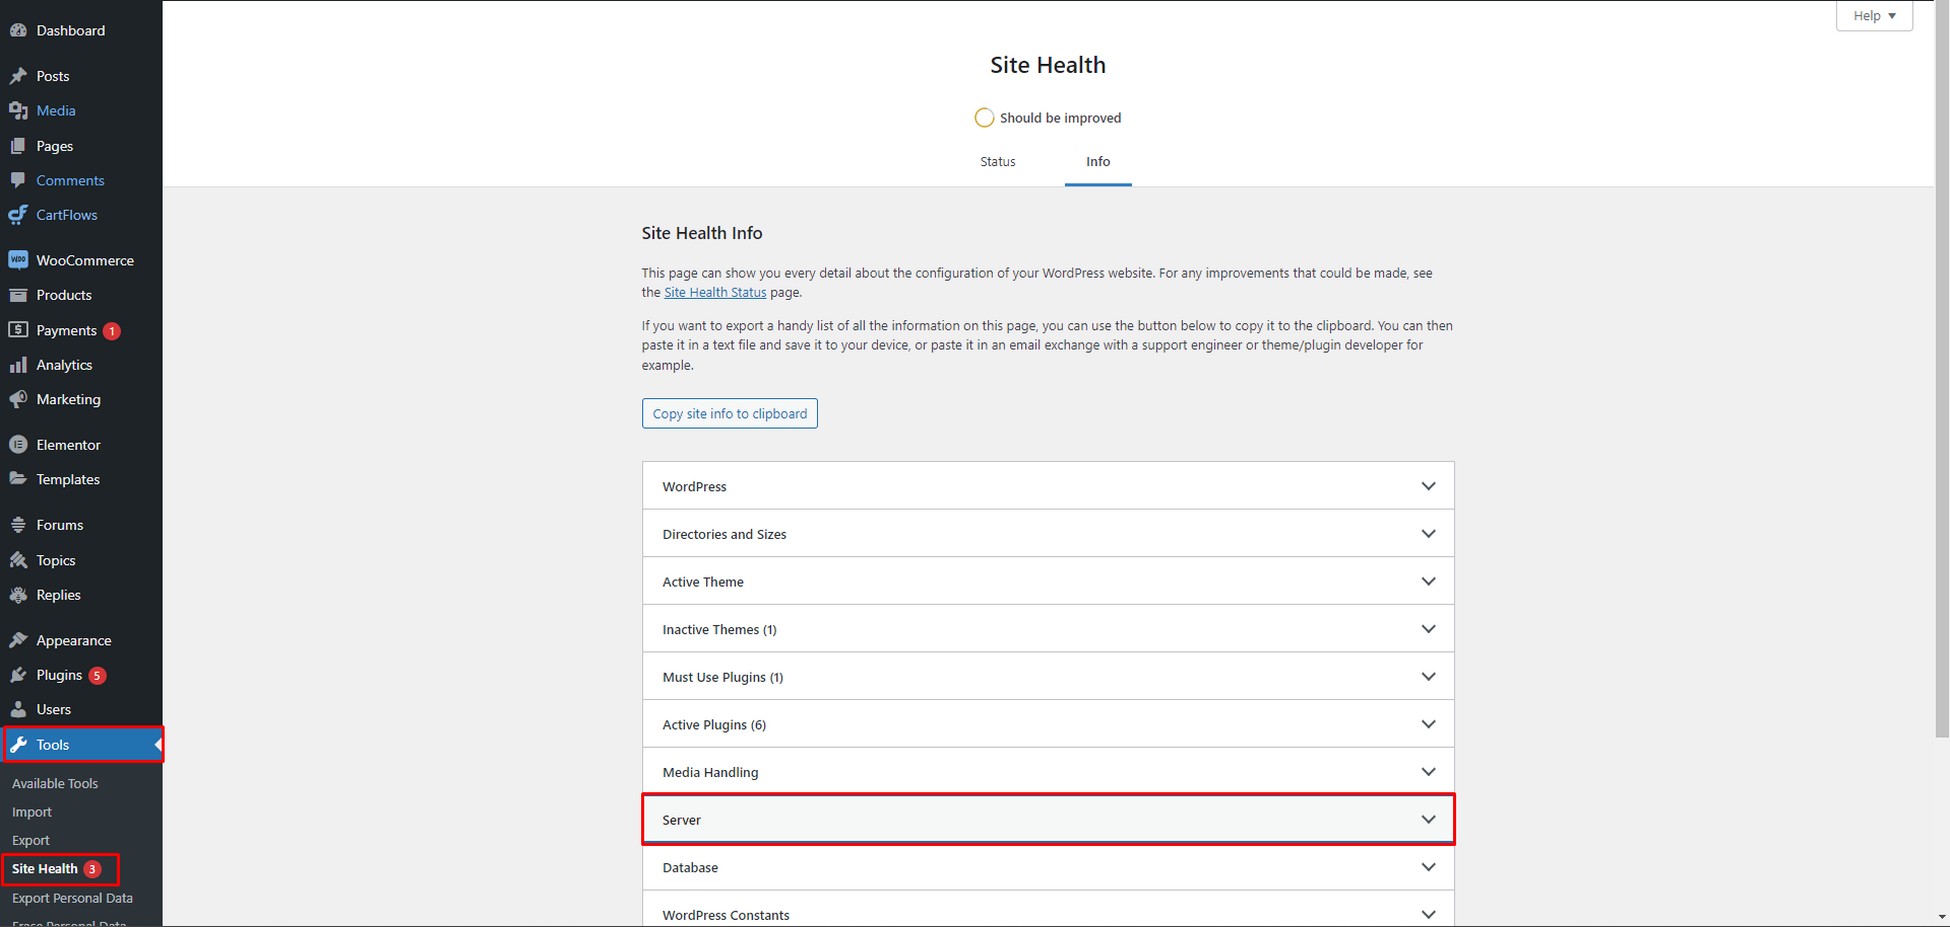Follow the Site Health Status link
1950x927 pixels.
click(x=715, y=293)
